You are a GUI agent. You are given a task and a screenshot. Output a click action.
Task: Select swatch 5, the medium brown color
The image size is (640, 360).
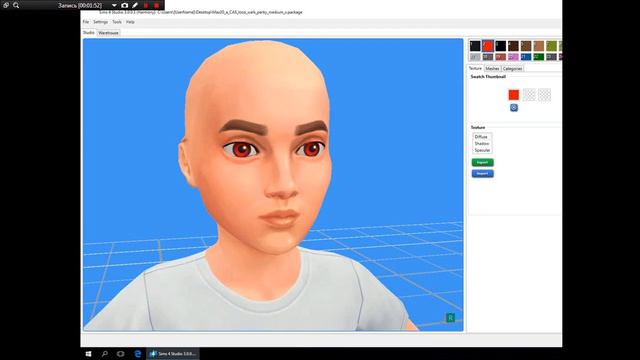point(526,46)
